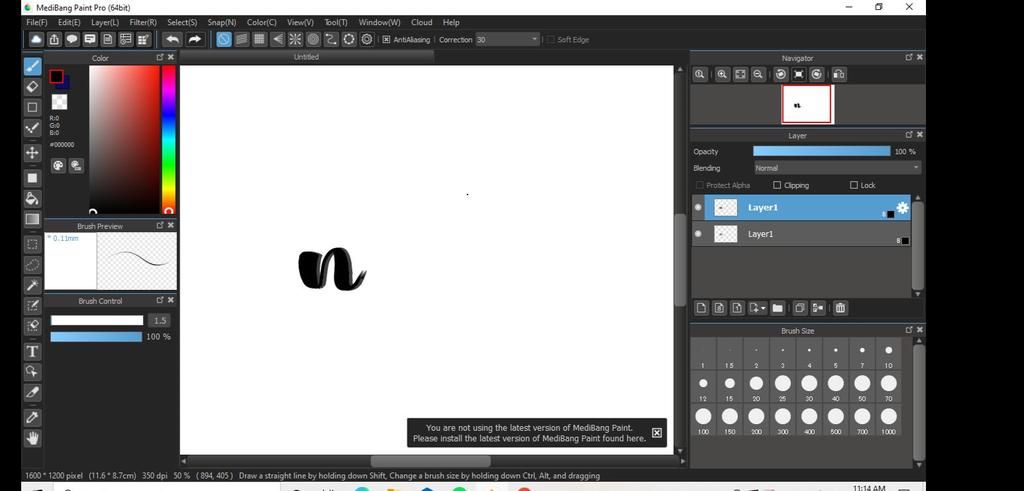This screenshot has width=1024, height=491.
Task: Zoom out using Navigator magnifier minus
Action: click(x=758, y=74)
